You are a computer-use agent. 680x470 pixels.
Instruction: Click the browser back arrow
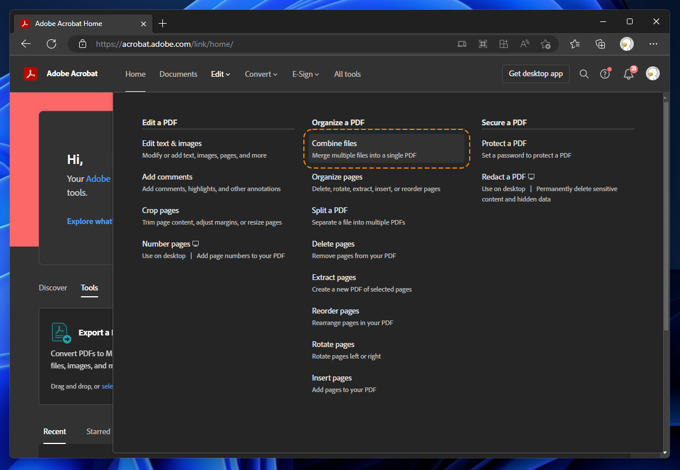26,44
